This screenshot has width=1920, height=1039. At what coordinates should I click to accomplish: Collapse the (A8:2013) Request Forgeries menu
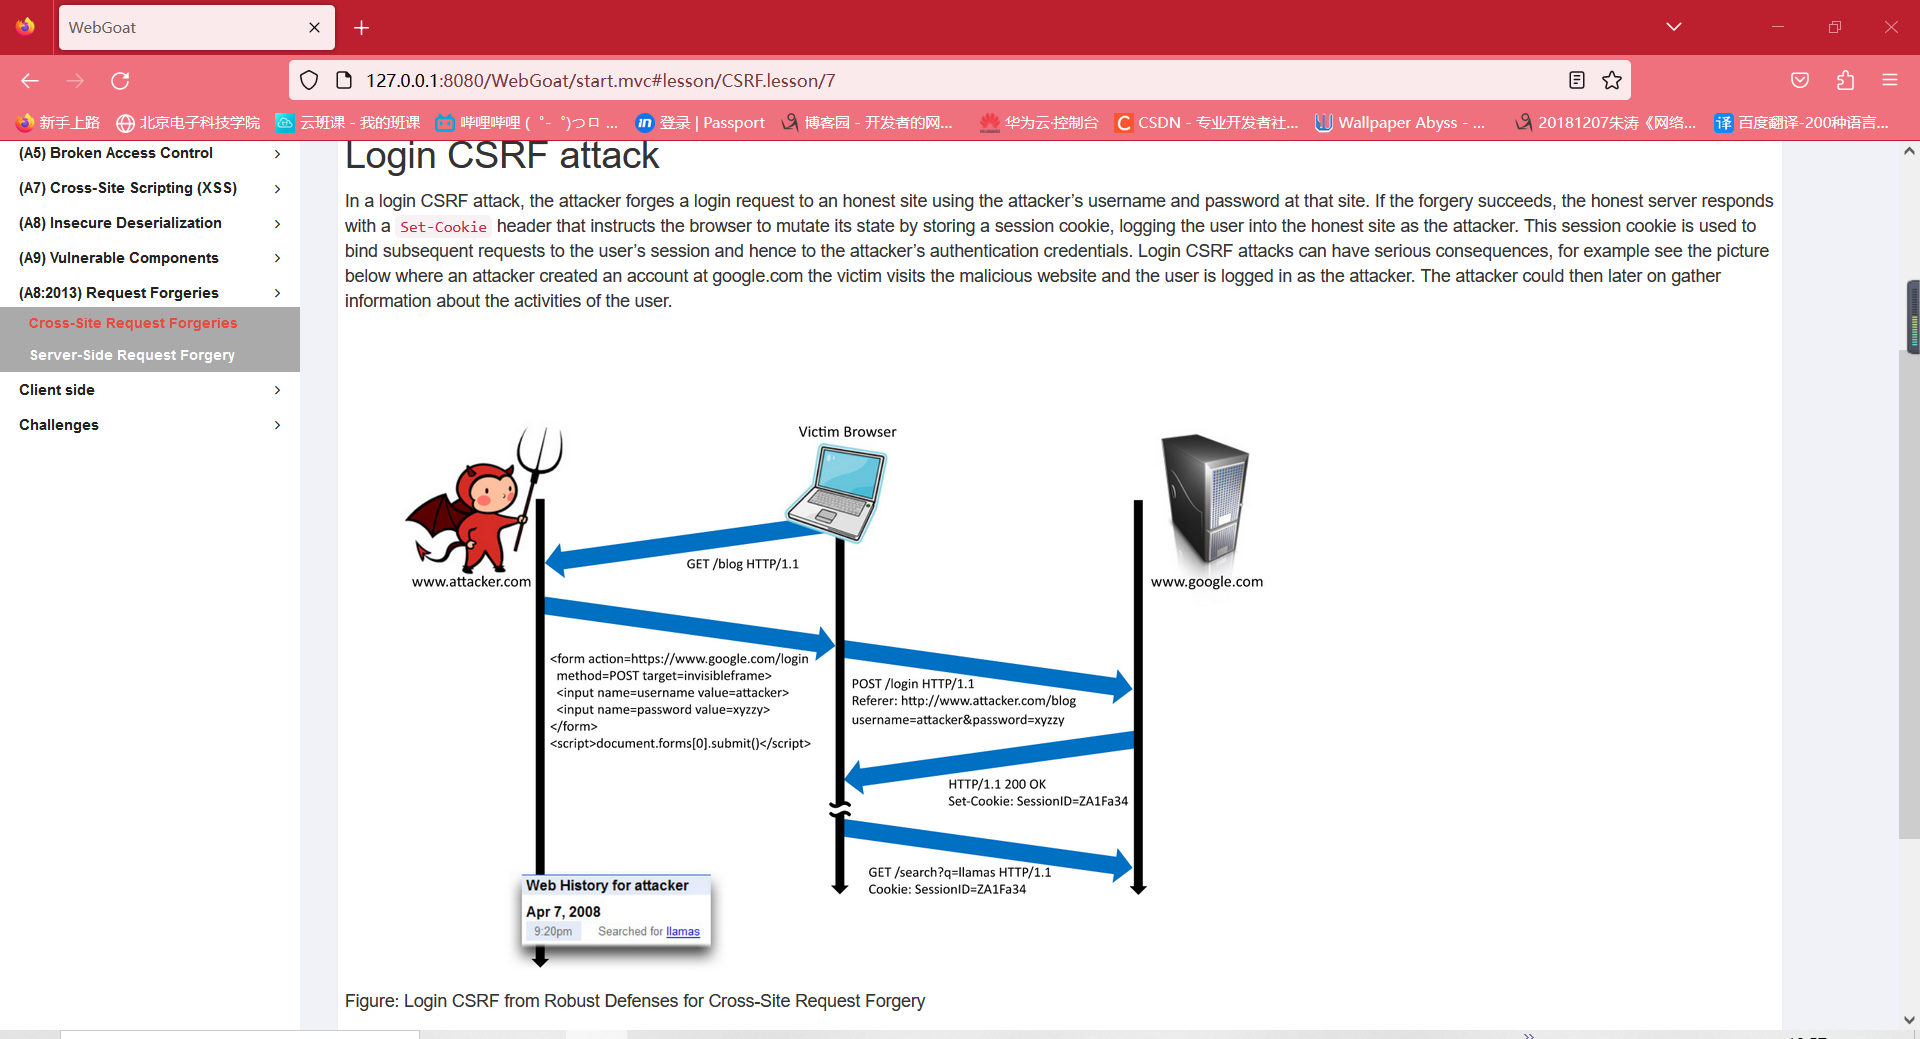point(150,293)
